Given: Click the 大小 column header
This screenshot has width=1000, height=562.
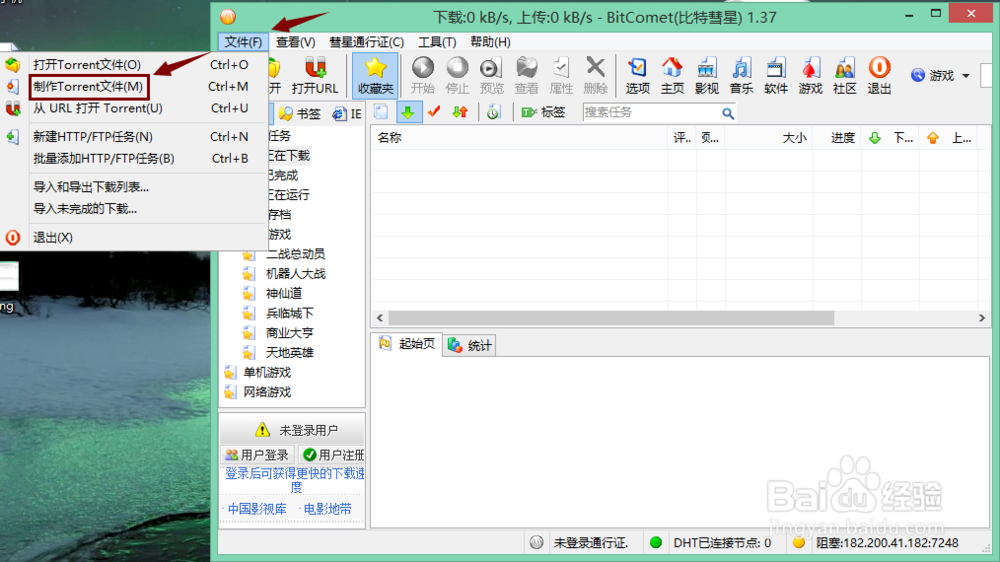Looking at the screenshot, I should click(768, 138).
